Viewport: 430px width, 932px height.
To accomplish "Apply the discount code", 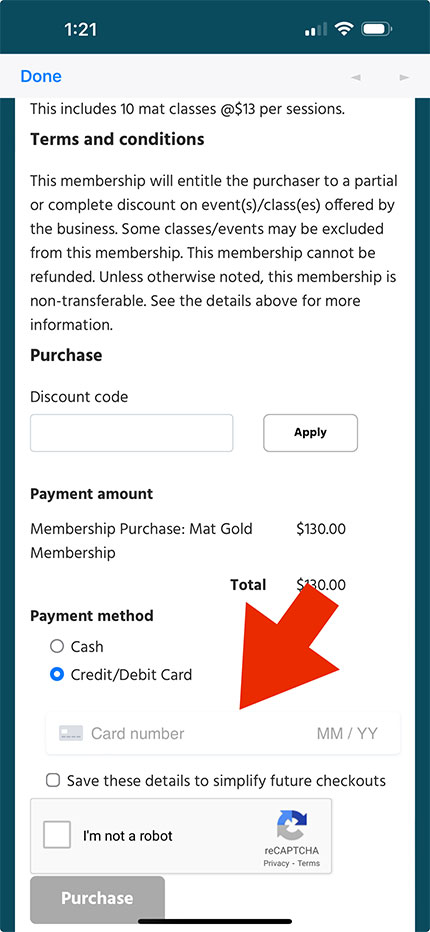I will [310, 433].
